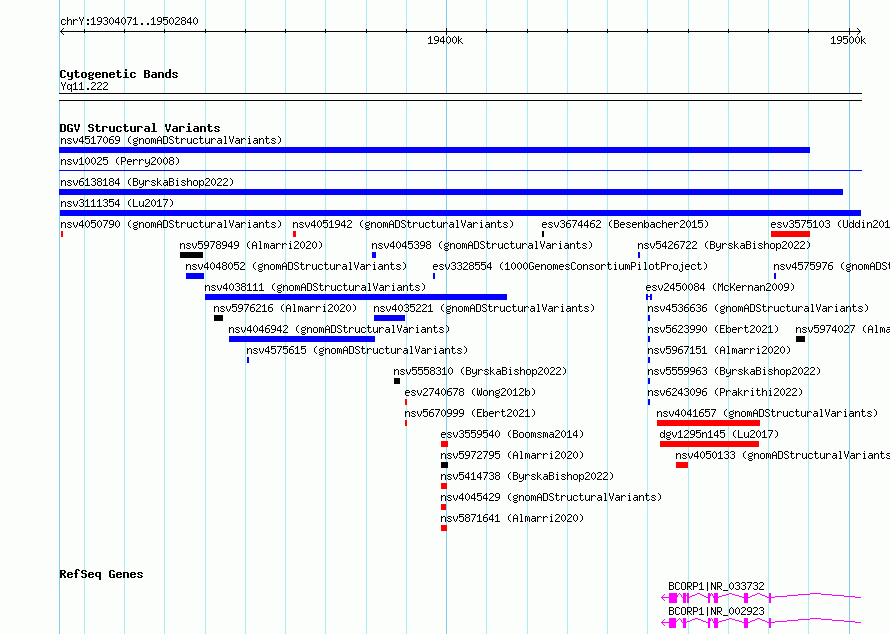Click nsv5871641 (Almarri2020) label

pyautogui.click(x=512, y=518)
